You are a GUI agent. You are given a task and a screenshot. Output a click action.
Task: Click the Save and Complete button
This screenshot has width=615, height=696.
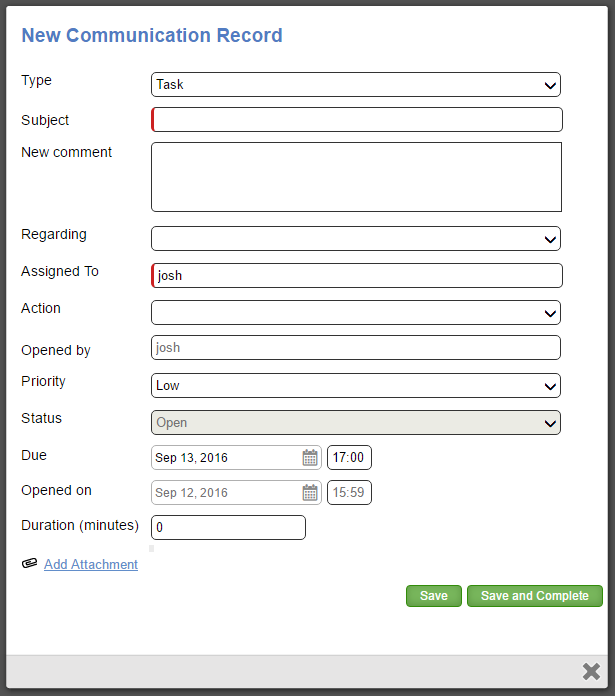coord(534,596)
